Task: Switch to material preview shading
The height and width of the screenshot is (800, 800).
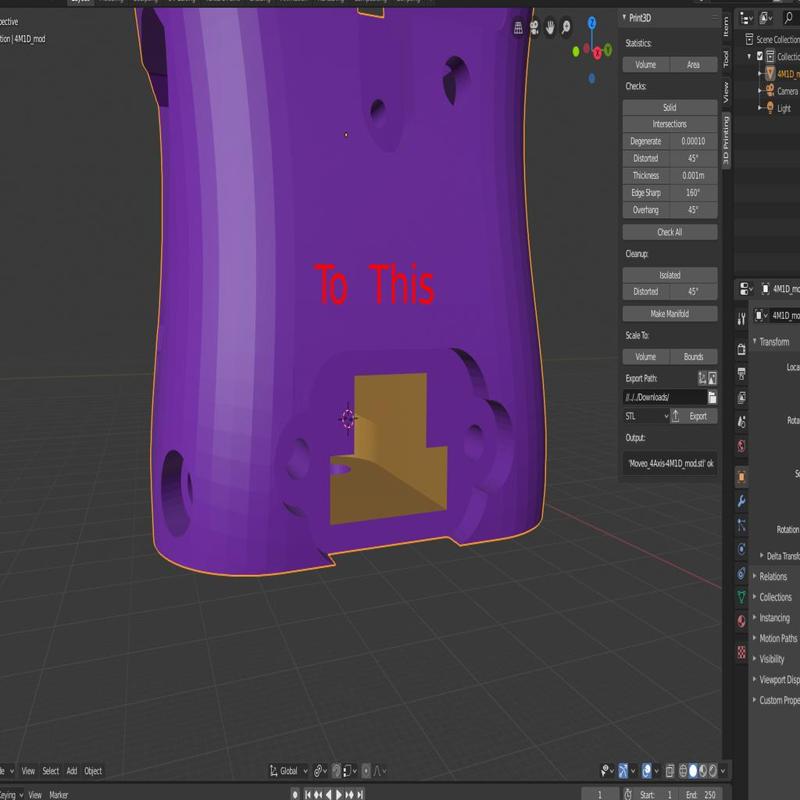Action: point(703,770)
